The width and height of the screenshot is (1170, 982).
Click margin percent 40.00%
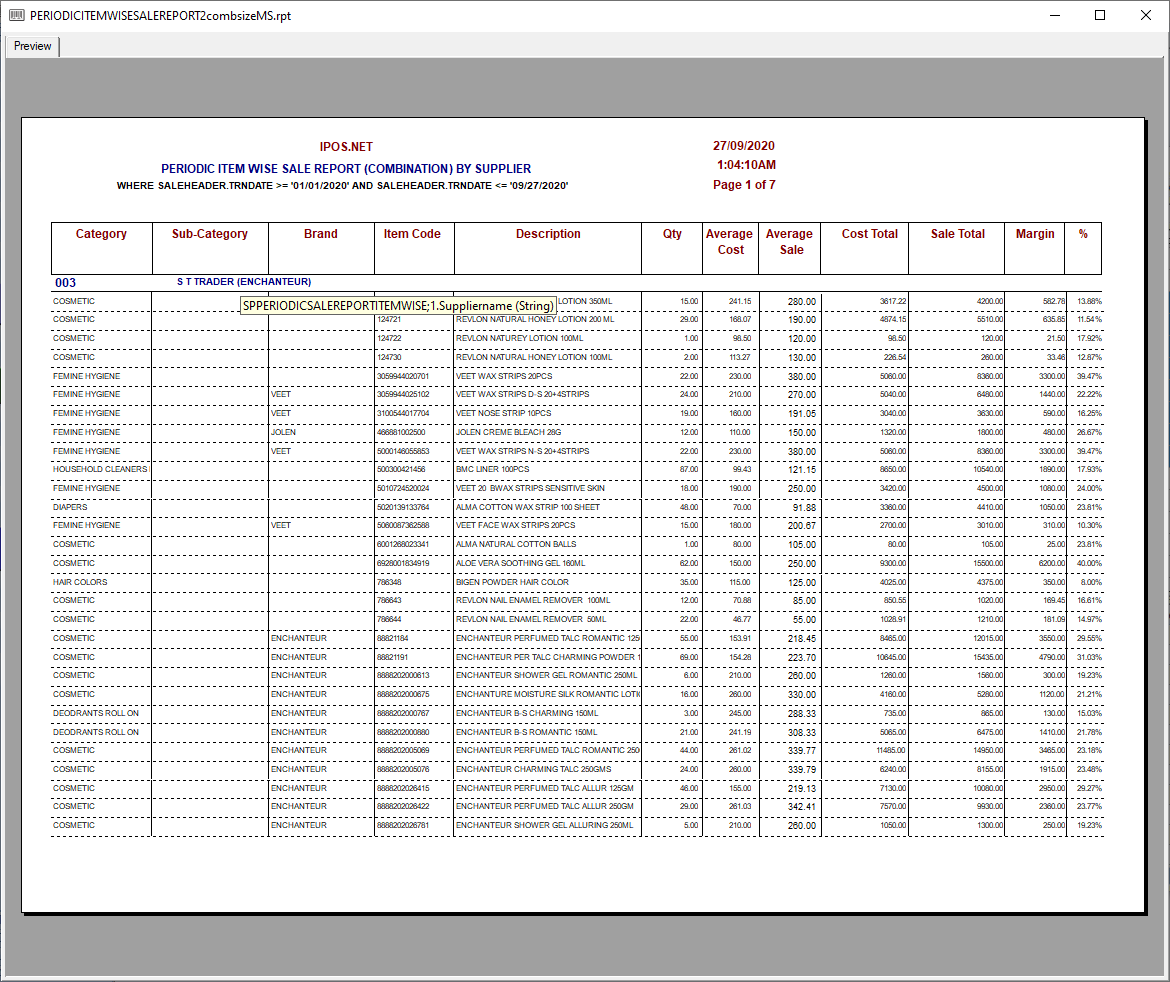coord(1089,563)
